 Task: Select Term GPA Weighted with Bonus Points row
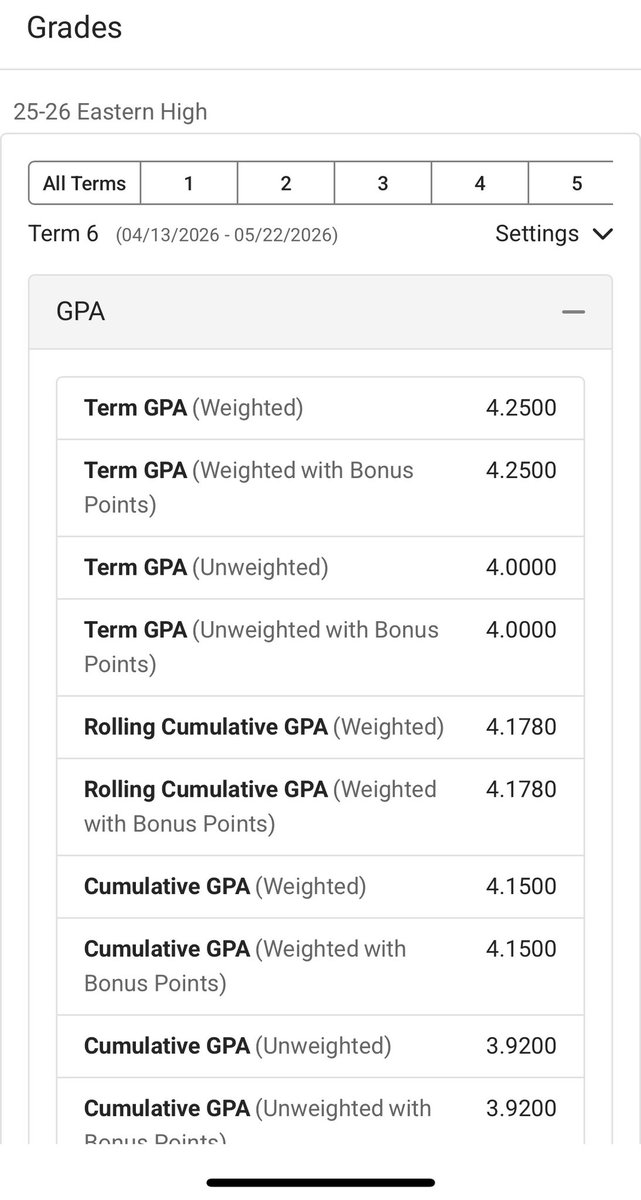pos(320,488)
